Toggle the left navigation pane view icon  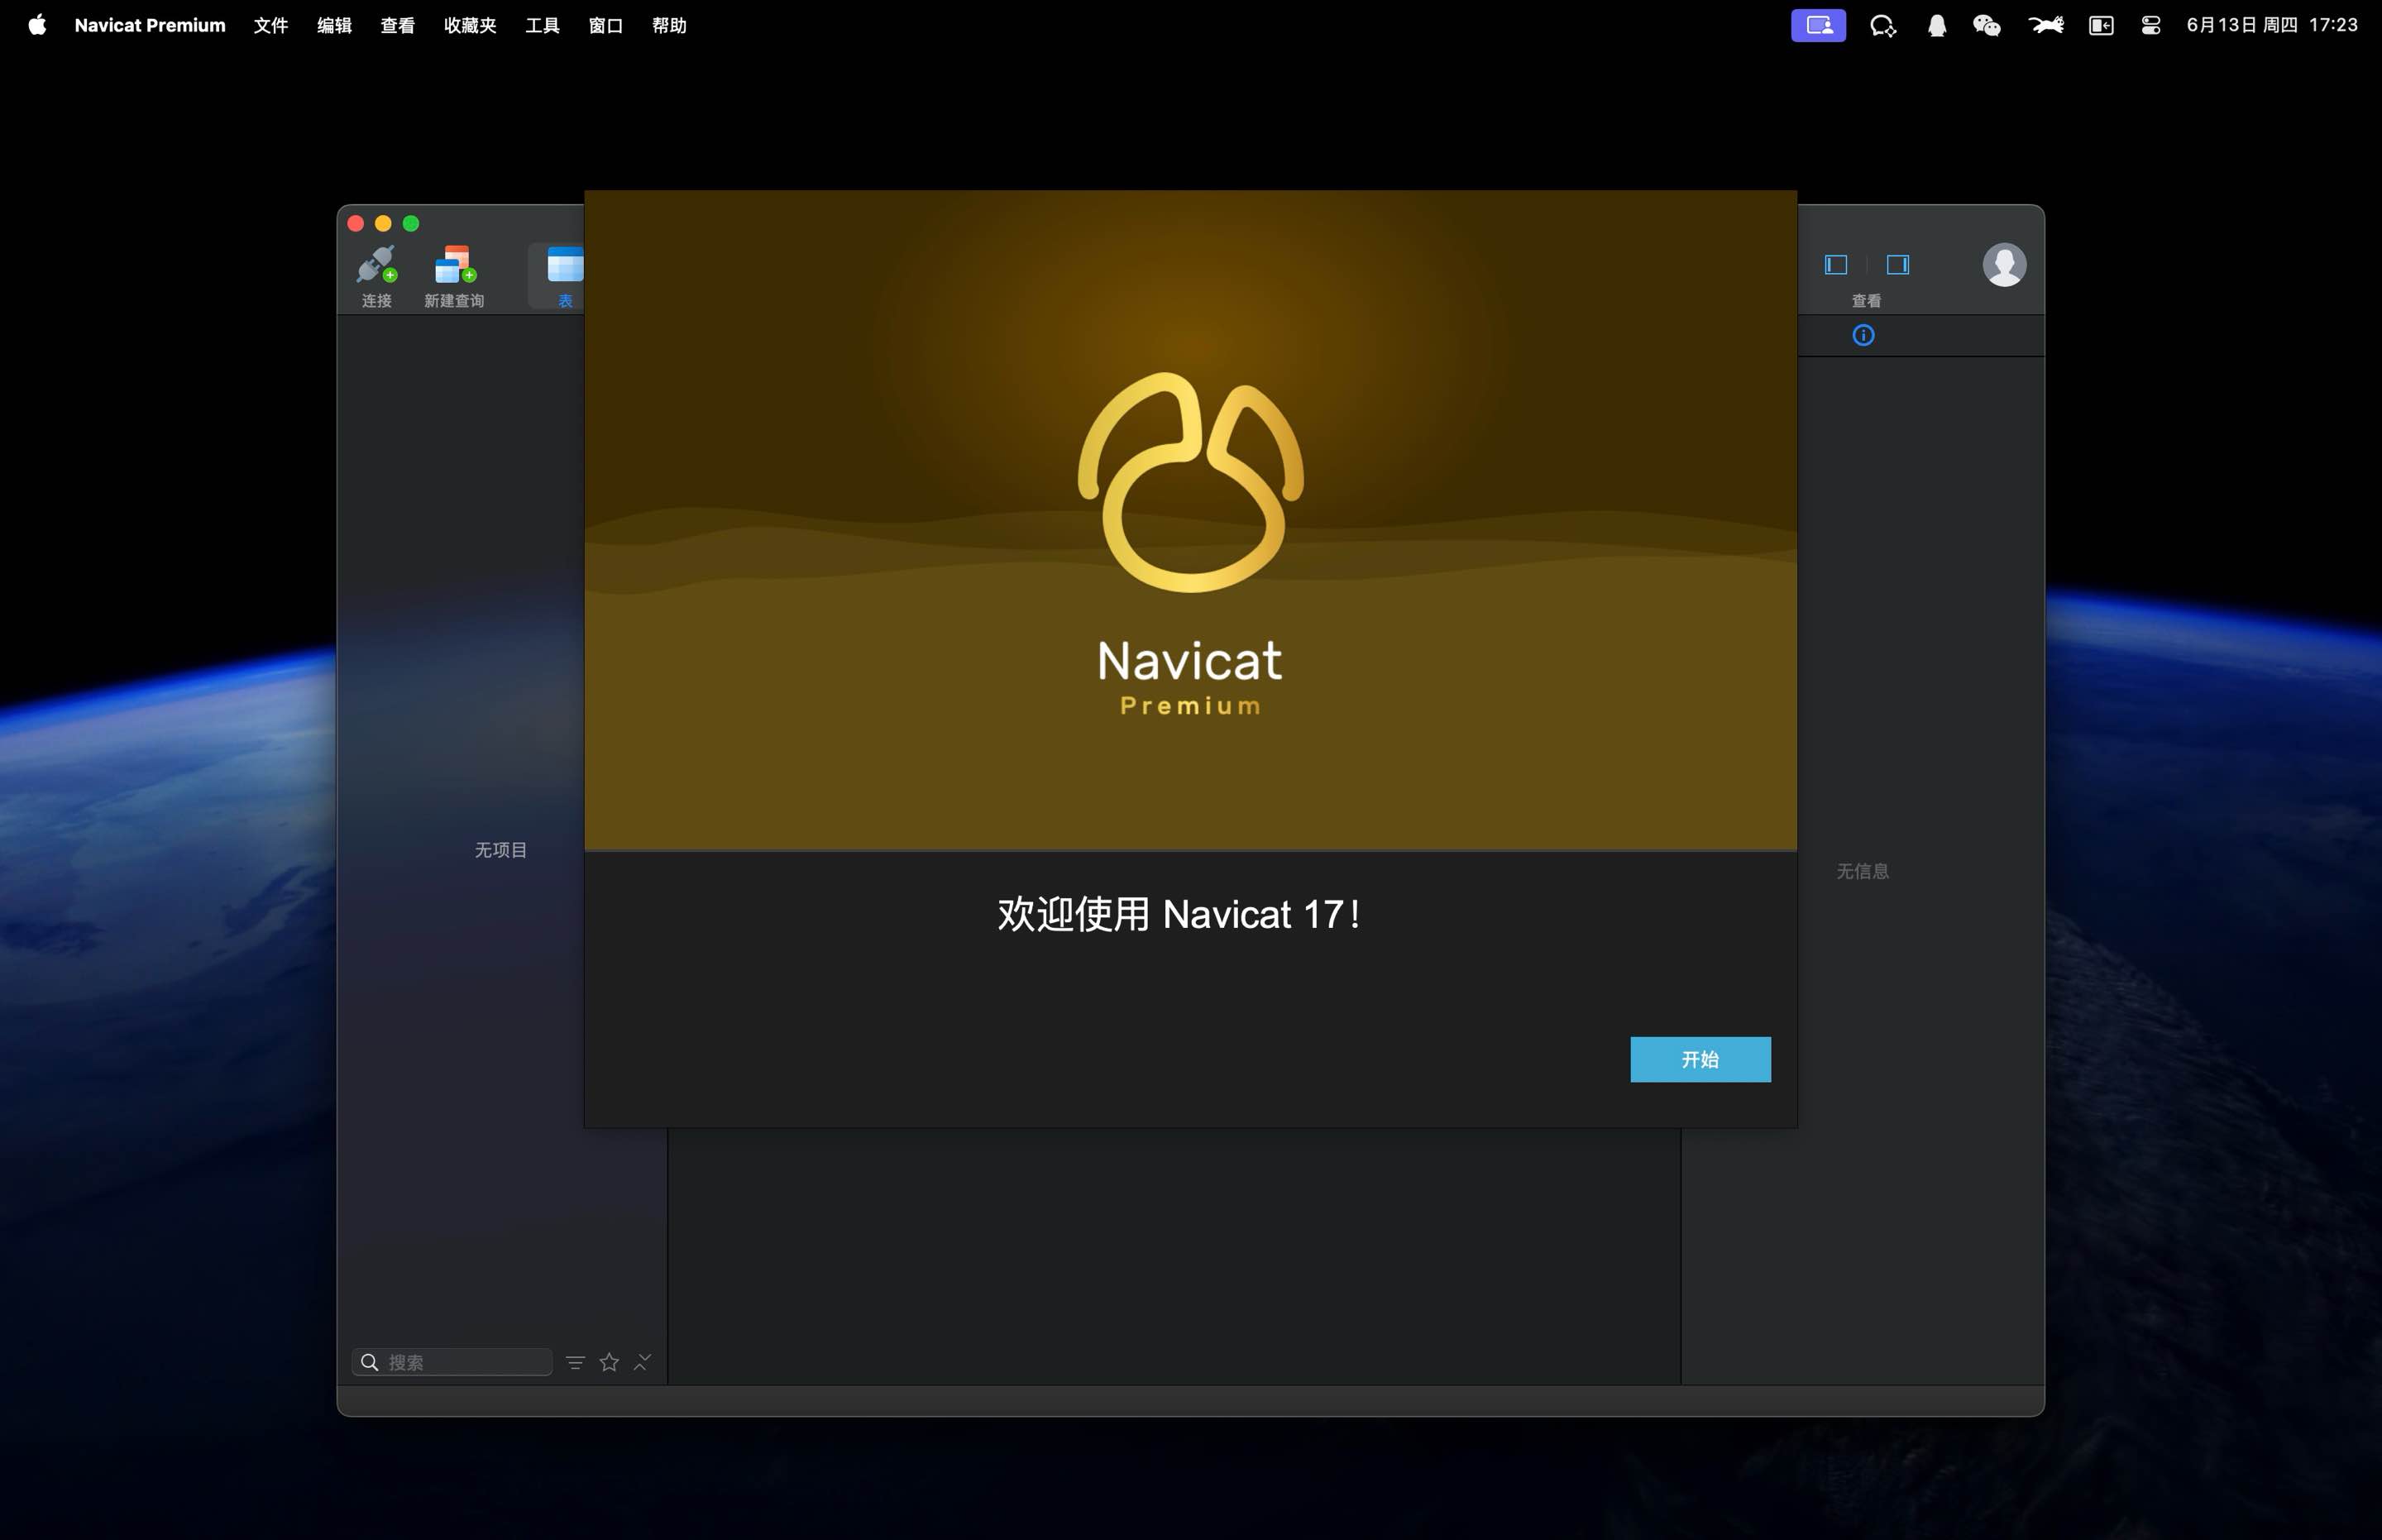tap(1836, 264)
